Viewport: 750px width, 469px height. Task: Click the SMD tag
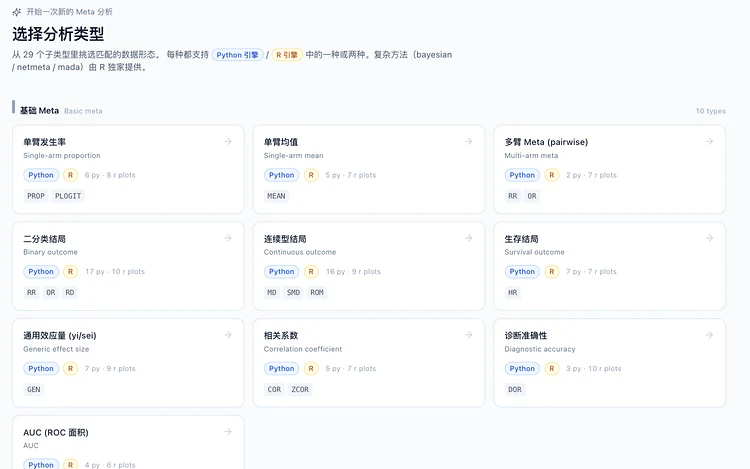pos(293,293)
